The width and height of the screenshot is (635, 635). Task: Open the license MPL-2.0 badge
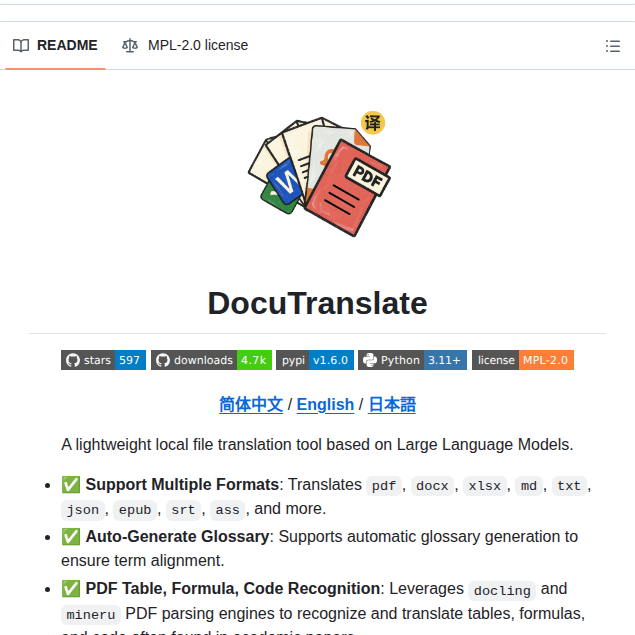[523, 360]
